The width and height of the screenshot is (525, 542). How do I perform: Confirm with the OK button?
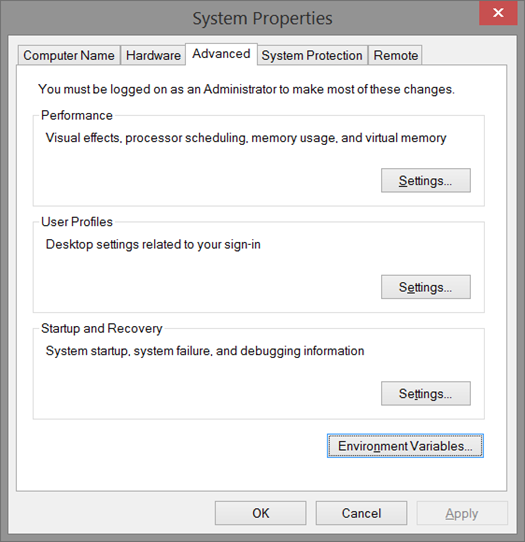coord(261,513)
